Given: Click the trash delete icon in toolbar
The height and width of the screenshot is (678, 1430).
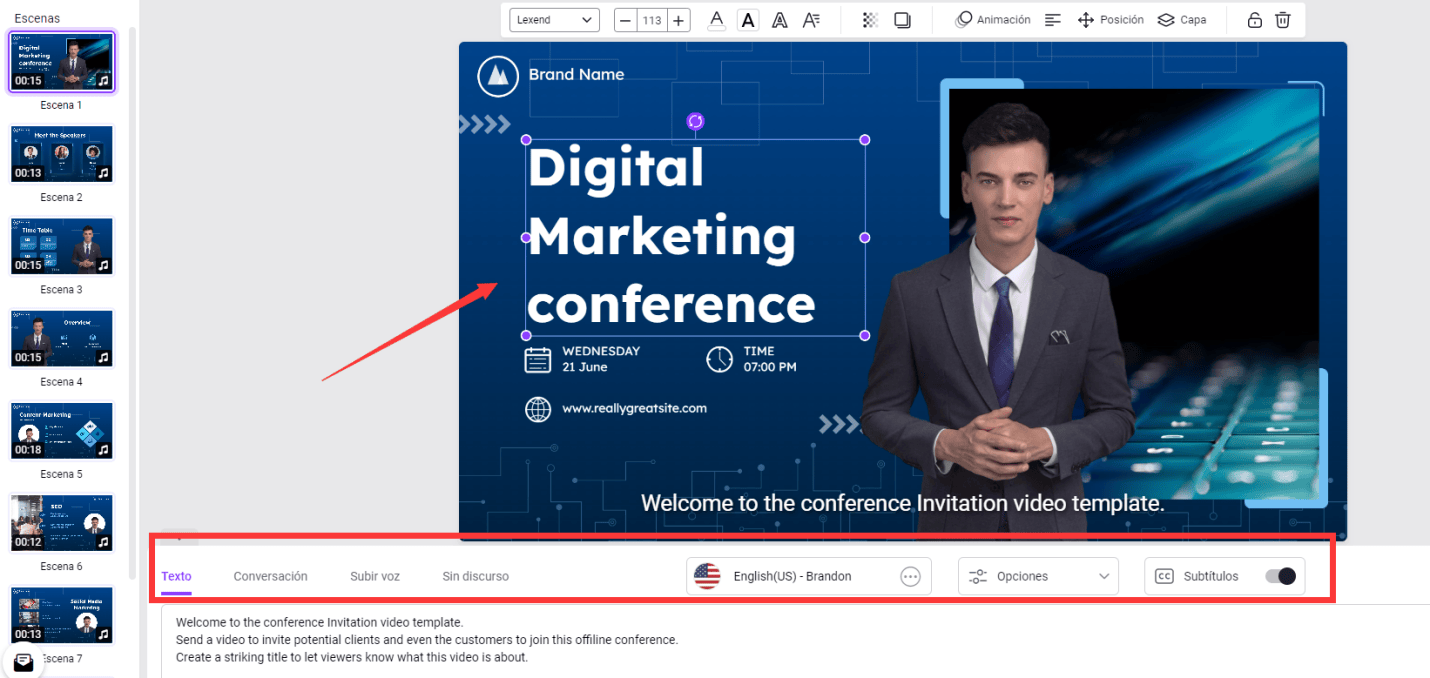Looking at the screenshot, I should tap(1283, 20).
